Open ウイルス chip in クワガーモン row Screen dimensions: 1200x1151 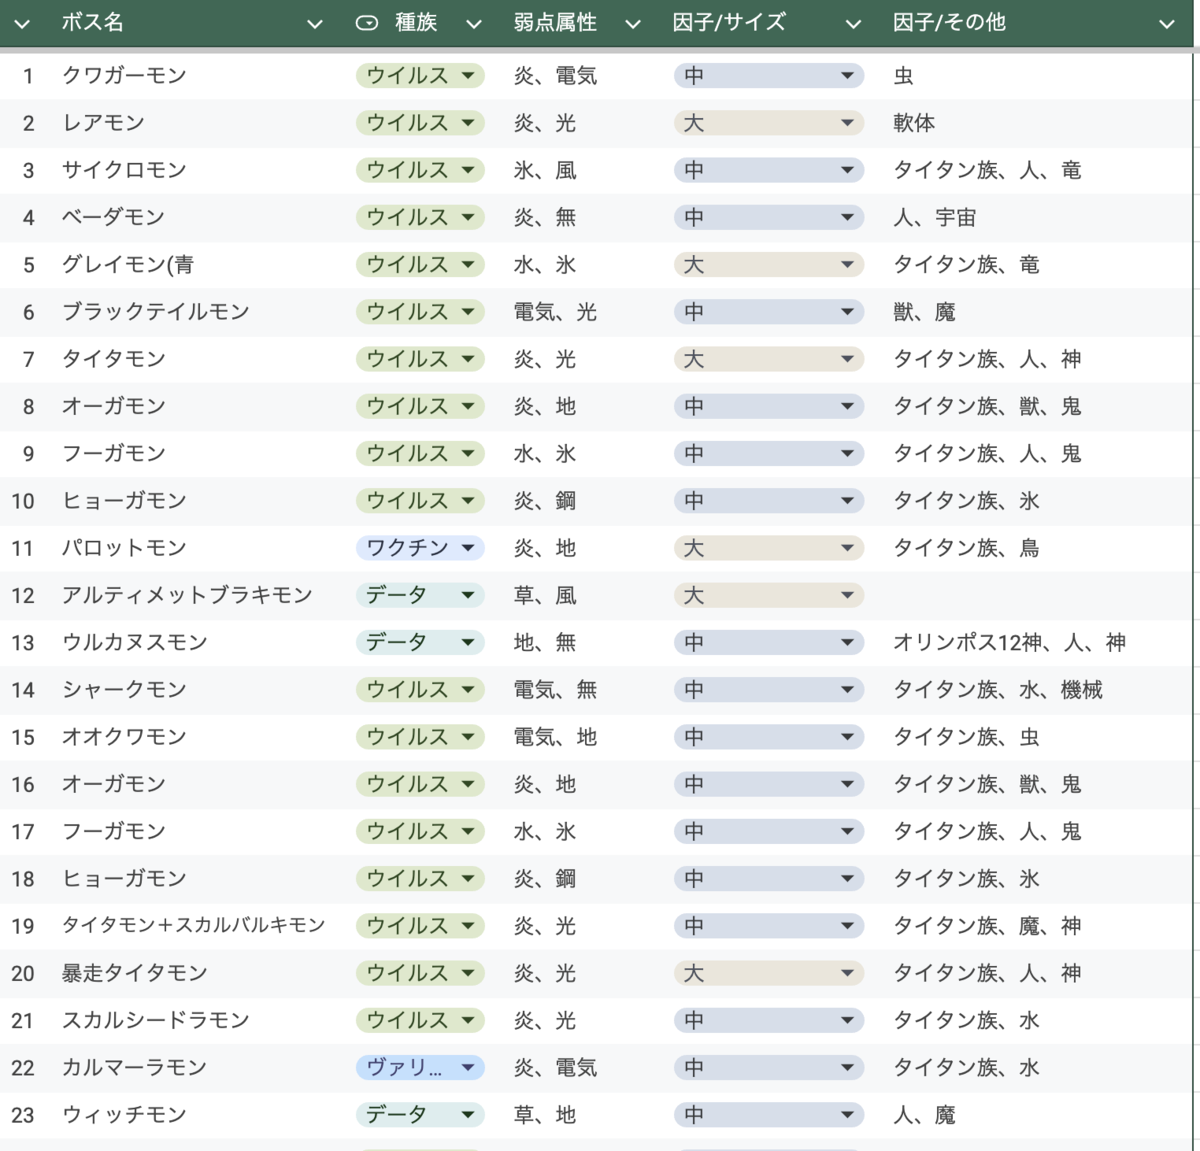coord(420,75)
